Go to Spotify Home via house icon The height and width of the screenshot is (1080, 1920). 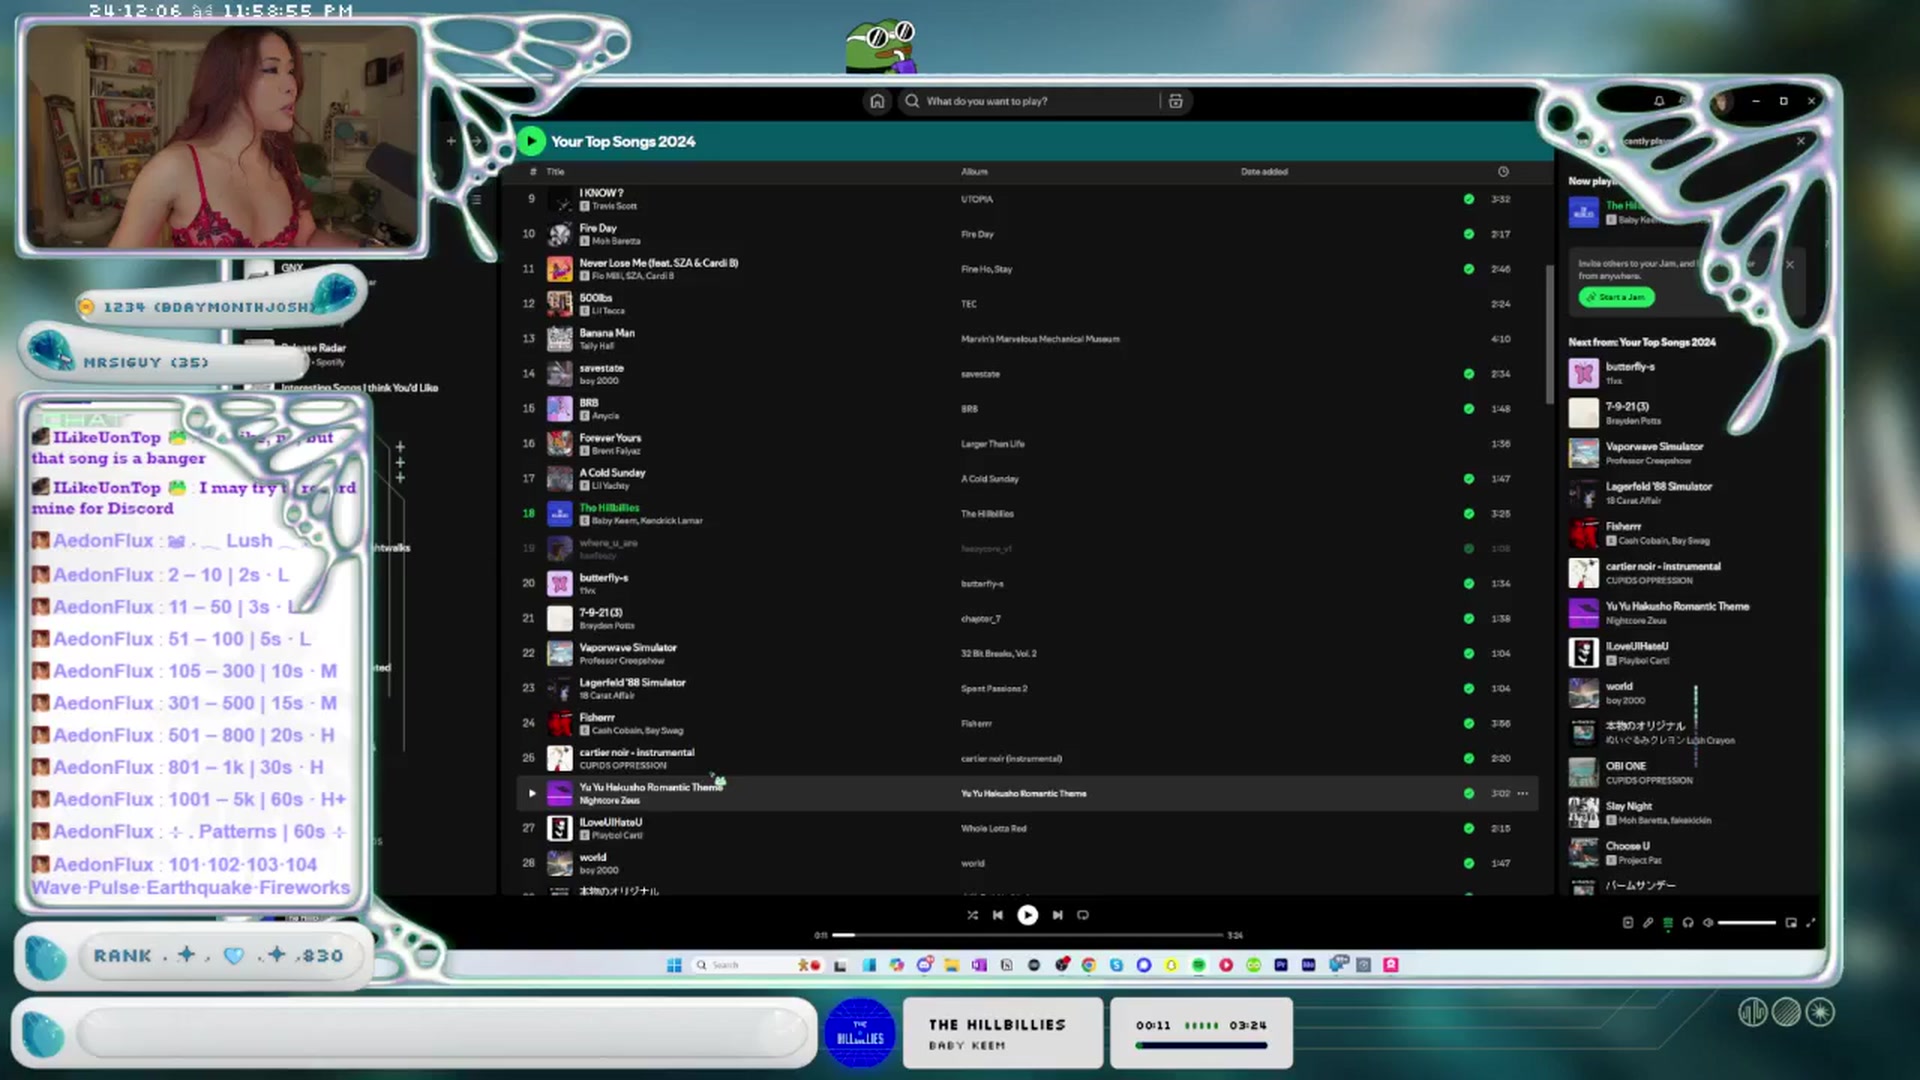click(877, 101)
